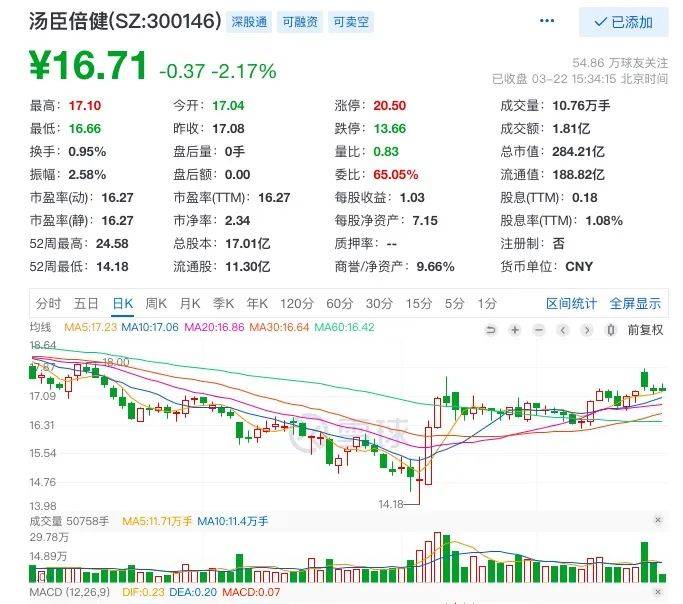Switch to the 60分 interval tab
This screenshot has height=604, width=683.
tap(339, 303)
